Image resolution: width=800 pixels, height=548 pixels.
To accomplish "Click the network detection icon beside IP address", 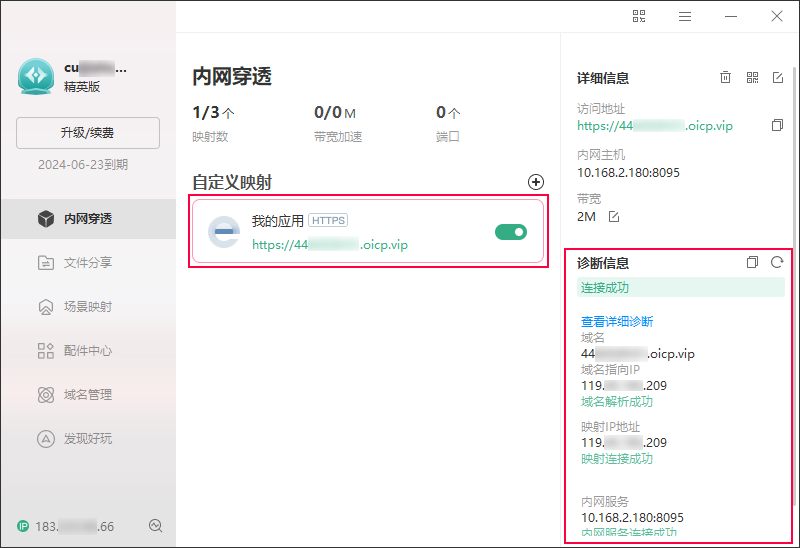I will click(155, 526).
